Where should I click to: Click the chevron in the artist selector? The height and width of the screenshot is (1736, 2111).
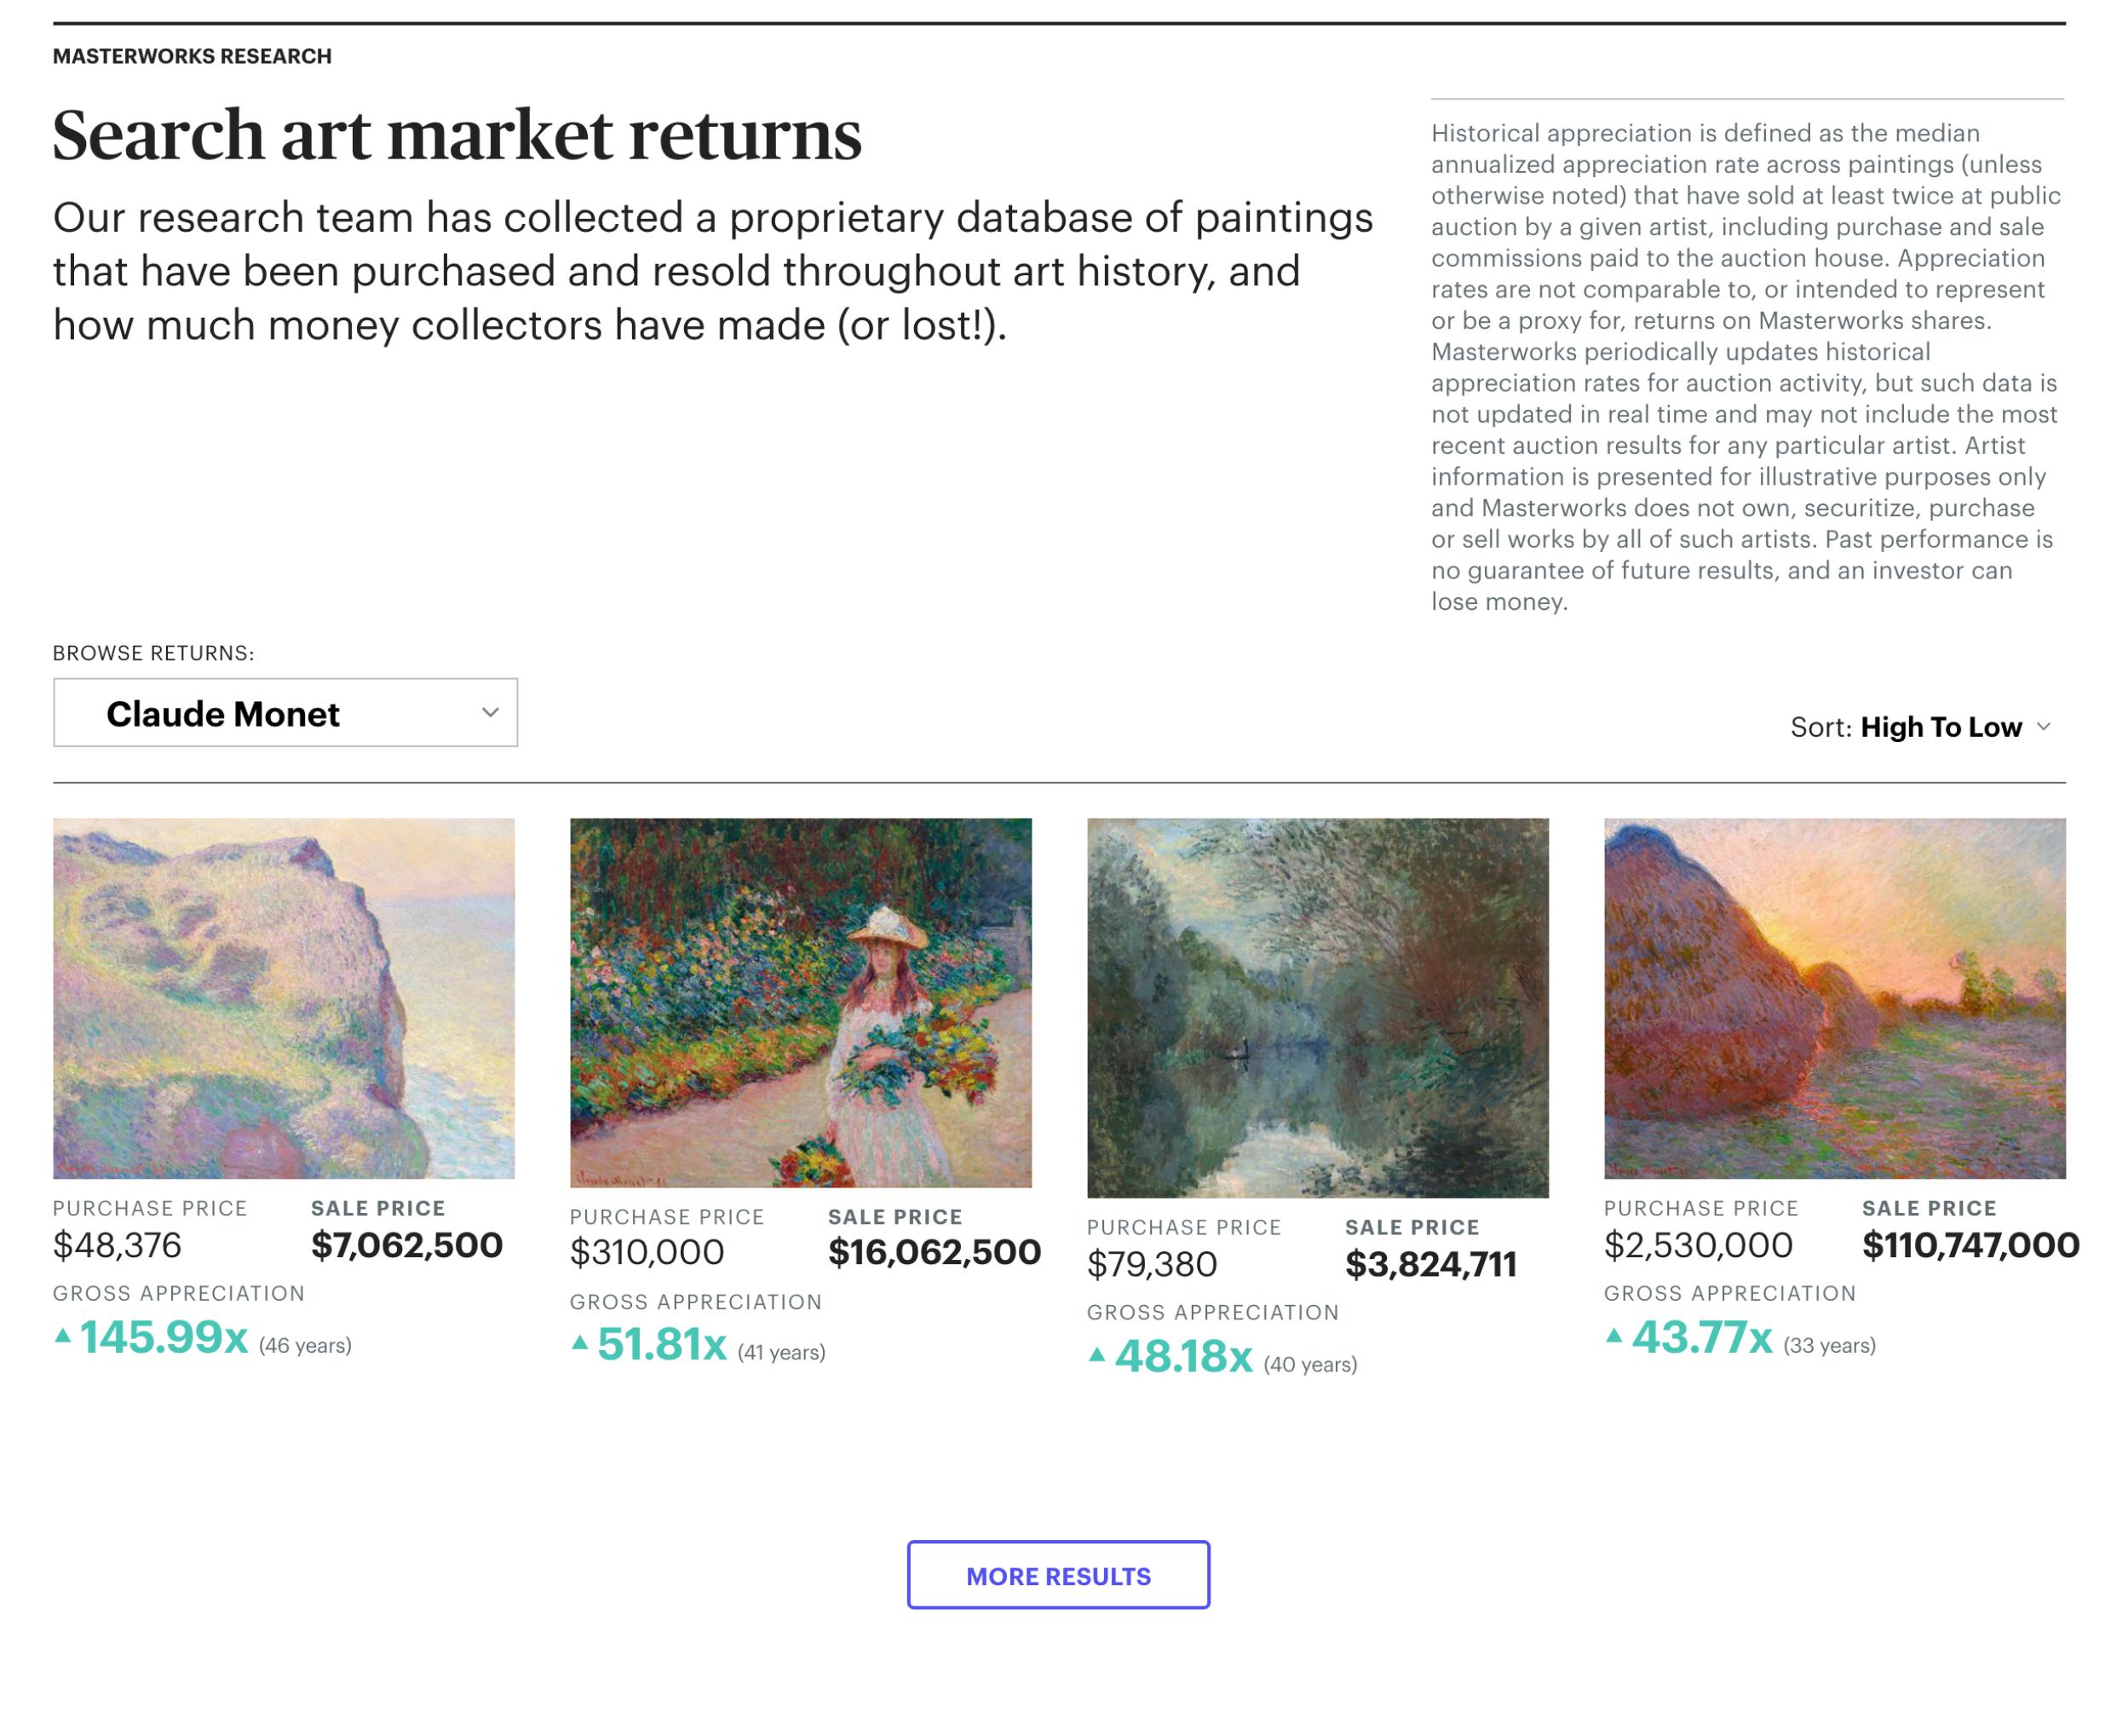(x=489, y=712)
